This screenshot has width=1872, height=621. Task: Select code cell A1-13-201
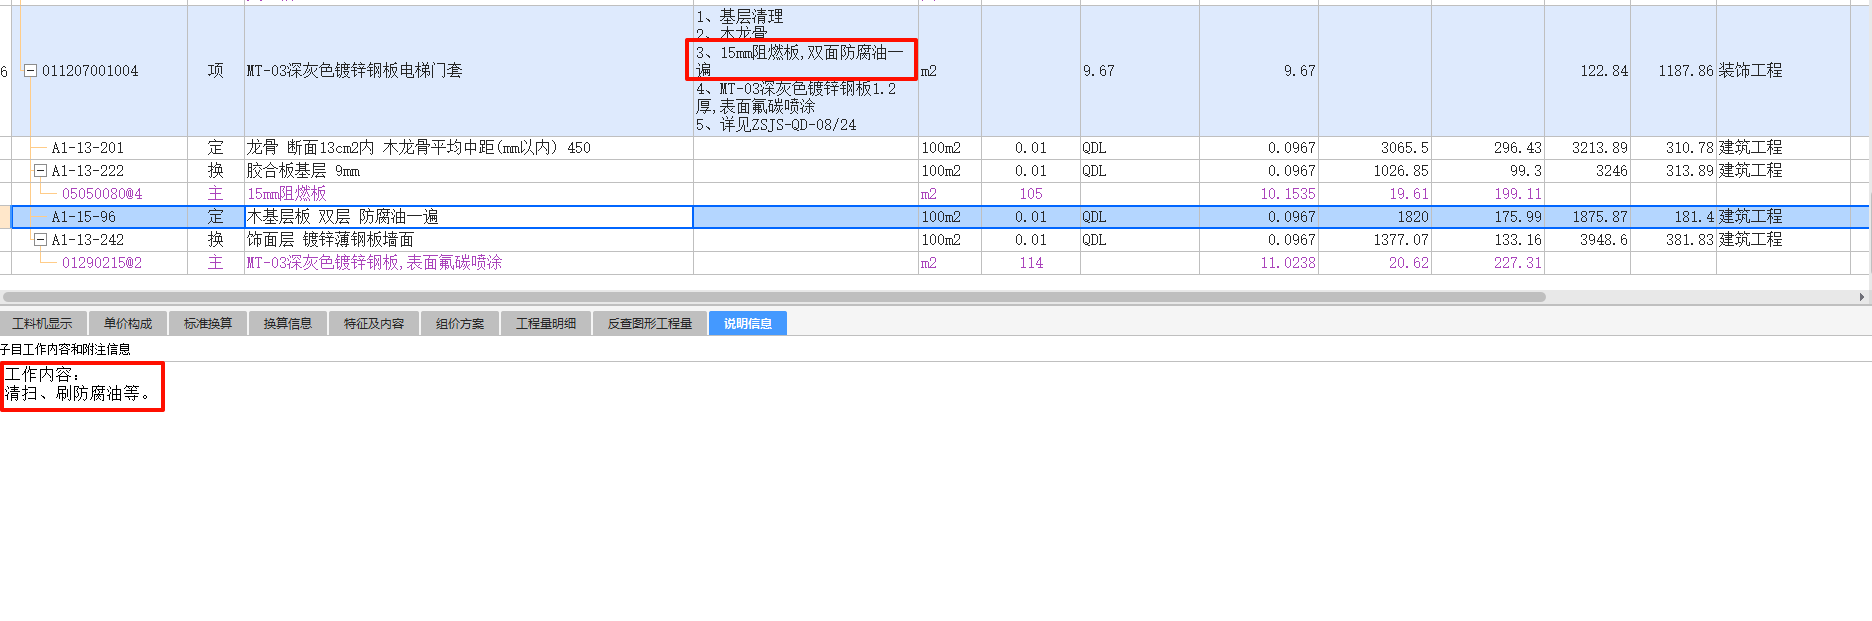(88, 148)
